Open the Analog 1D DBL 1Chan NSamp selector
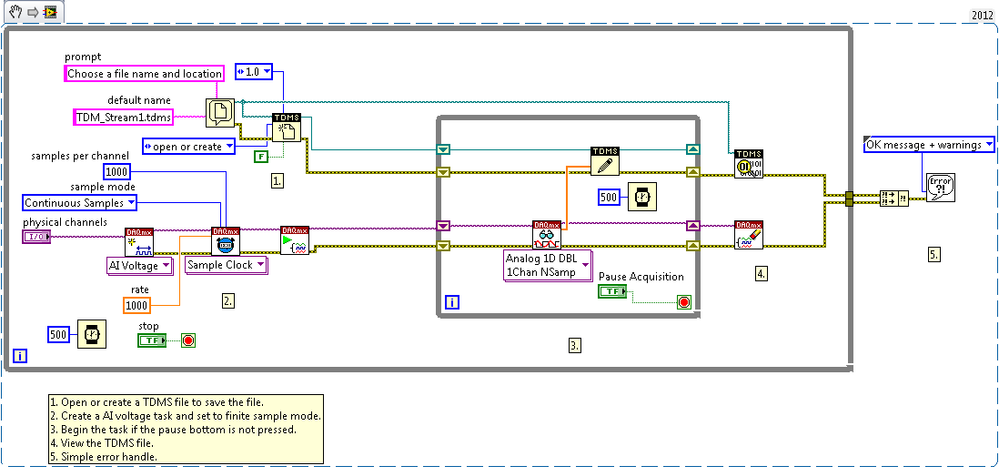 (x=548, y=266)
